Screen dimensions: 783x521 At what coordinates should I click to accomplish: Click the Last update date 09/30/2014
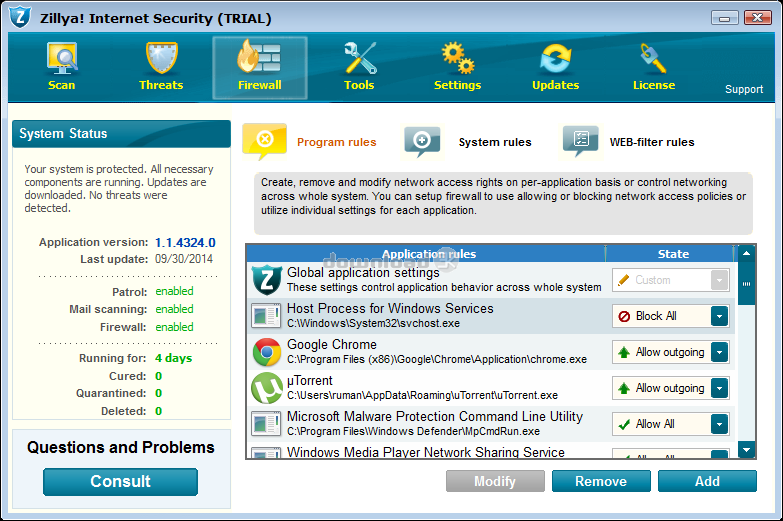coord(184,259)
